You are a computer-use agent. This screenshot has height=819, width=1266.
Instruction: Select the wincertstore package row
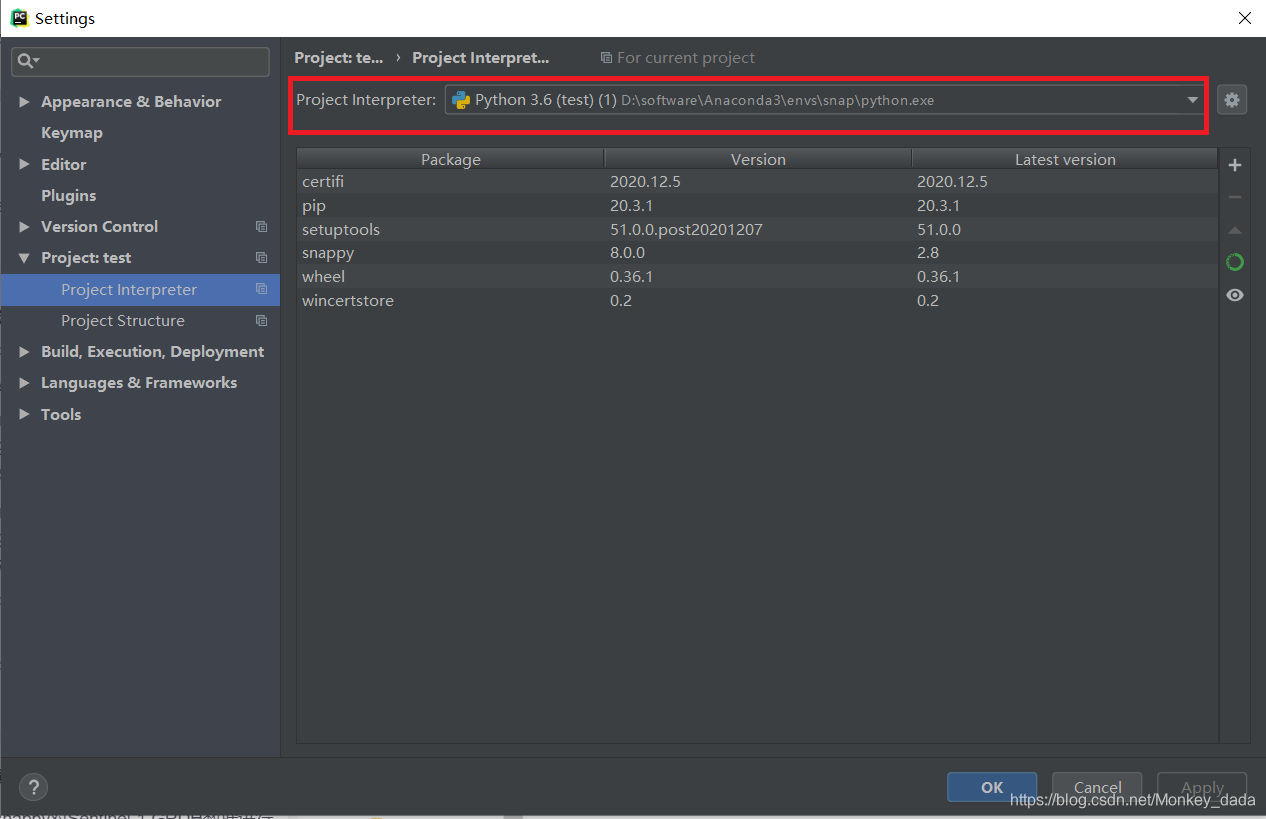pyautogui.click(x=757, y=301)
